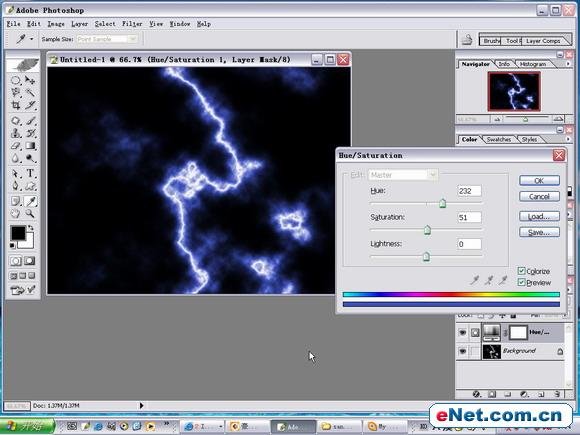Open the Color panel menu arrow
The image size is (580, 435).
pos(568,139)
